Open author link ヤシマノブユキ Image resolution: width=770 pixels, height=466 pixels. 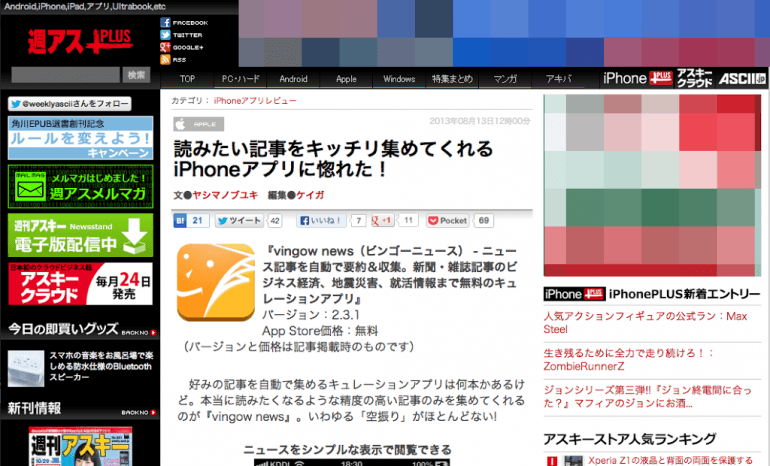click(225, 195)
